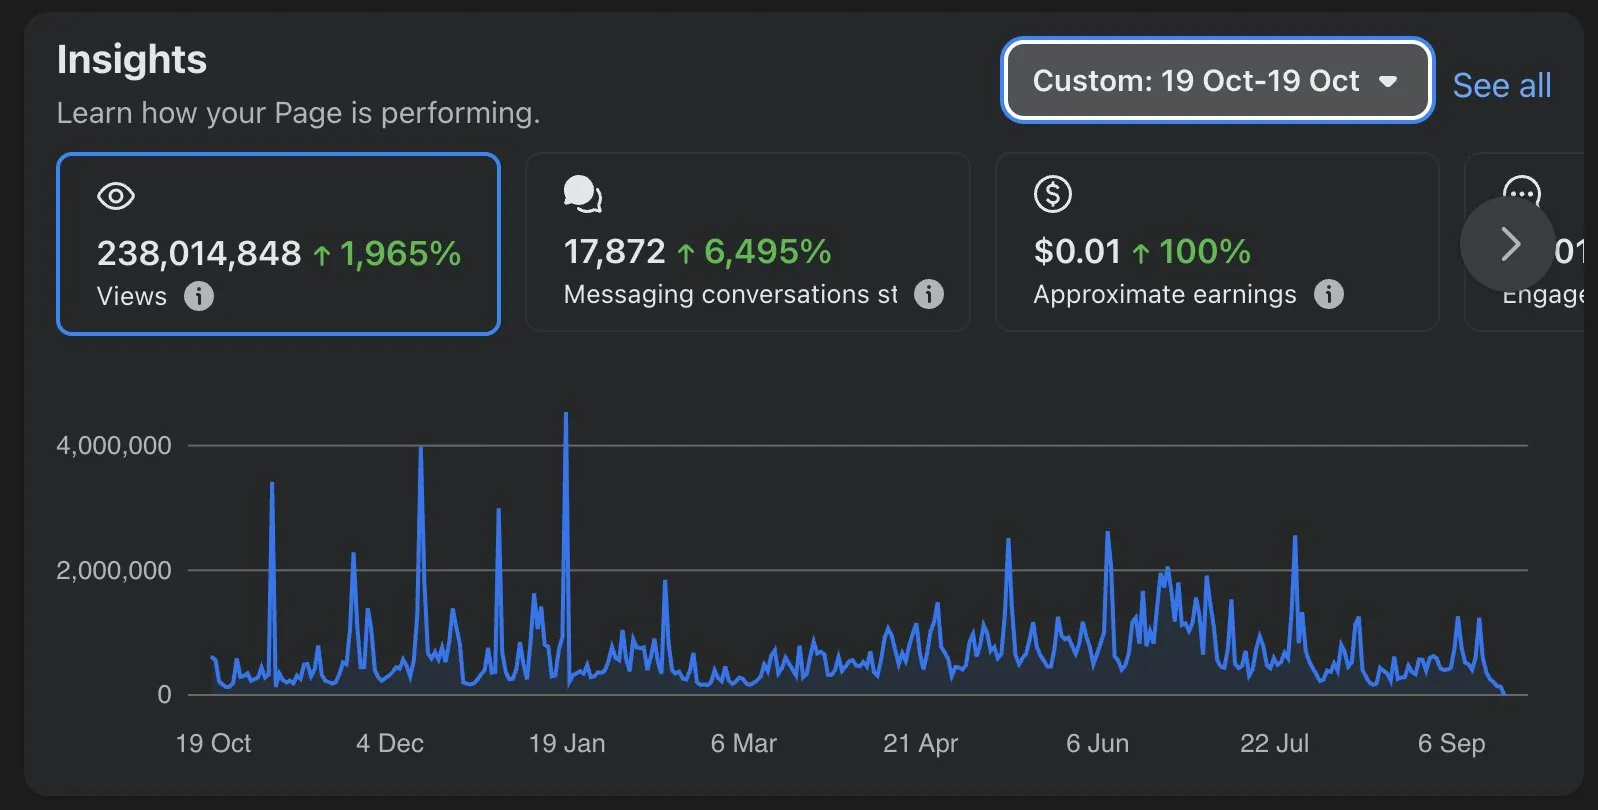Open the info tooltip next to Views
Image resolution: width=1598 pixels, height=810 pixels.
coord(199,296)
